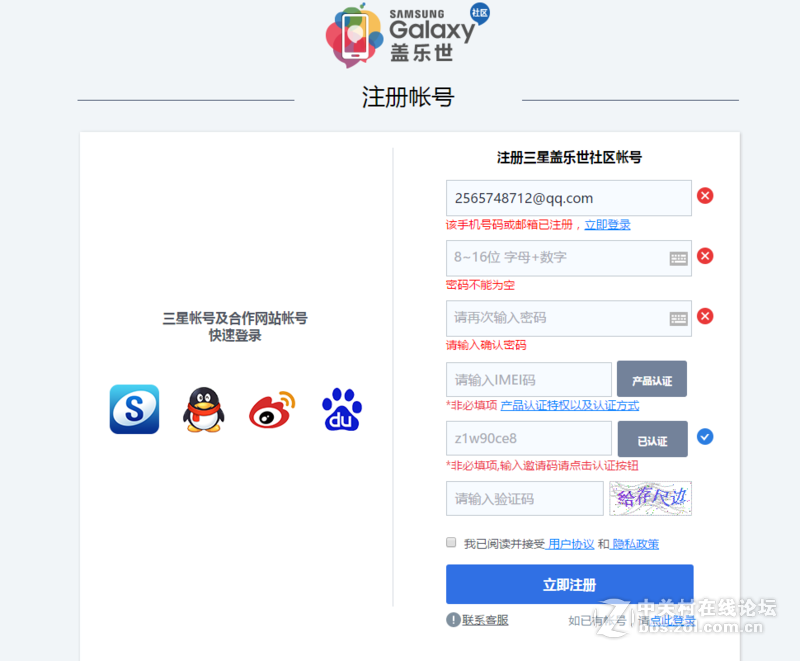Open virtual keyboard in confirm password field

pyautogui.click(x=679, y=319)
